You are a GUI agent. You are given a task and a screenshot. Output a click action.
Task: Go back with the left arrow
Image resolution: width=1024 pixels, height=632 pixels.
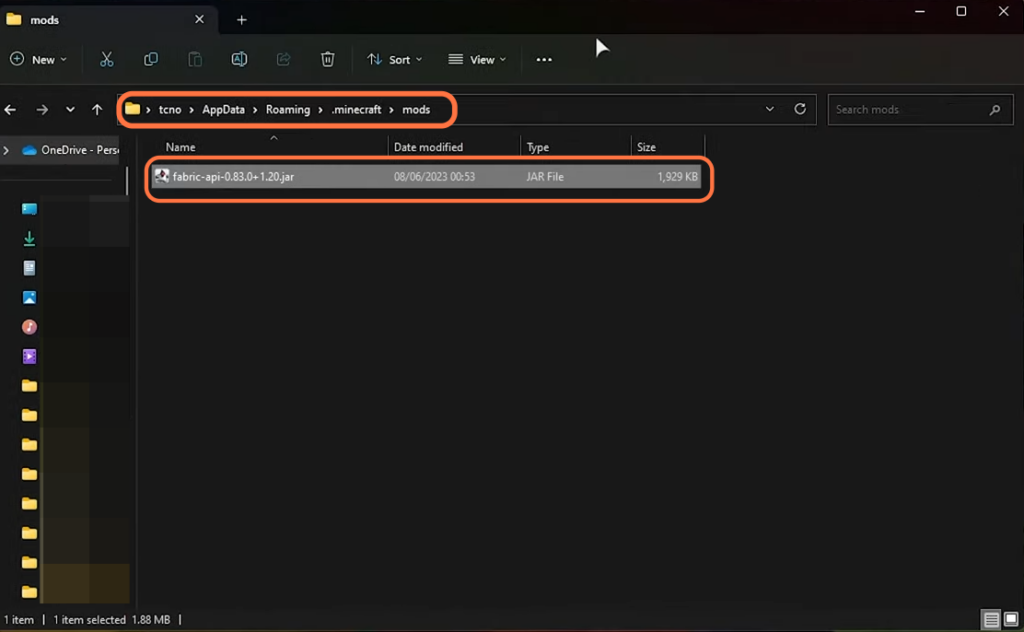(x=10, y=110)
